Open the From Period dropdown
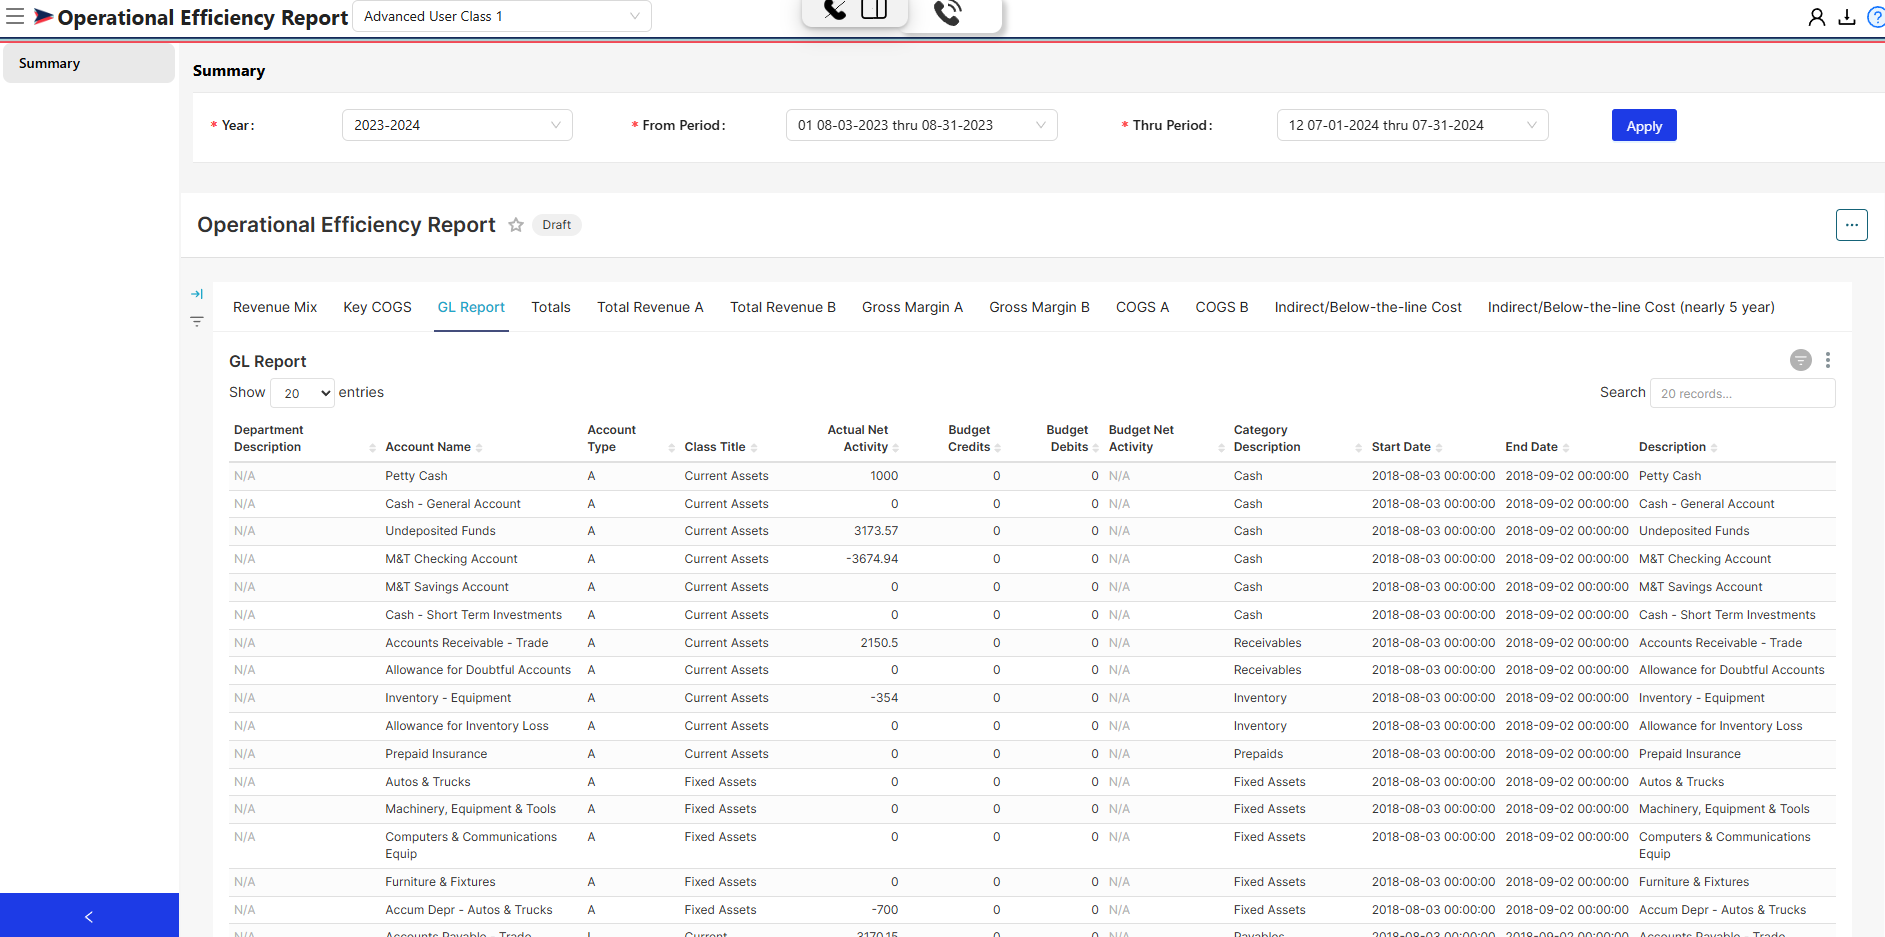Viewport: 1885px width, 937px height. [x=921, y=125]
